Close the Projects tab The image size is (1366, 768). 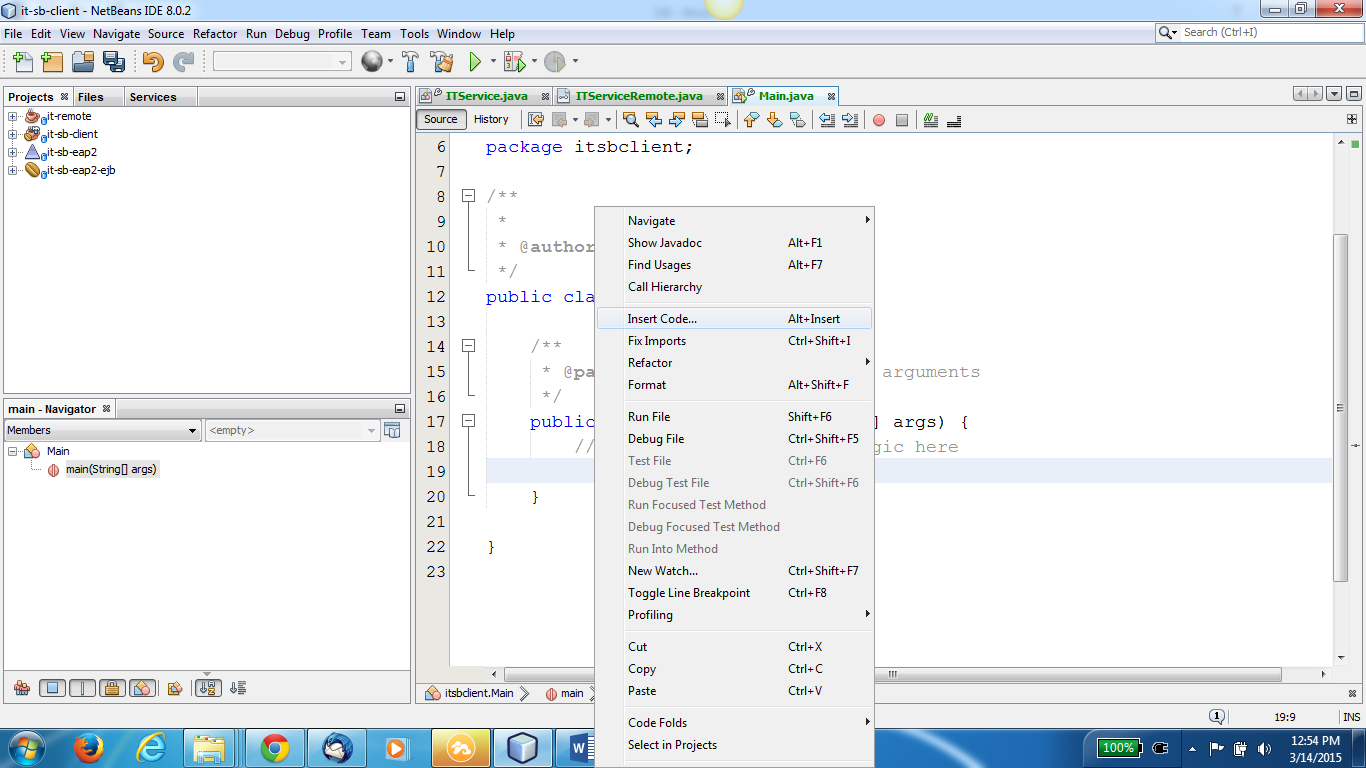(65, 97)
